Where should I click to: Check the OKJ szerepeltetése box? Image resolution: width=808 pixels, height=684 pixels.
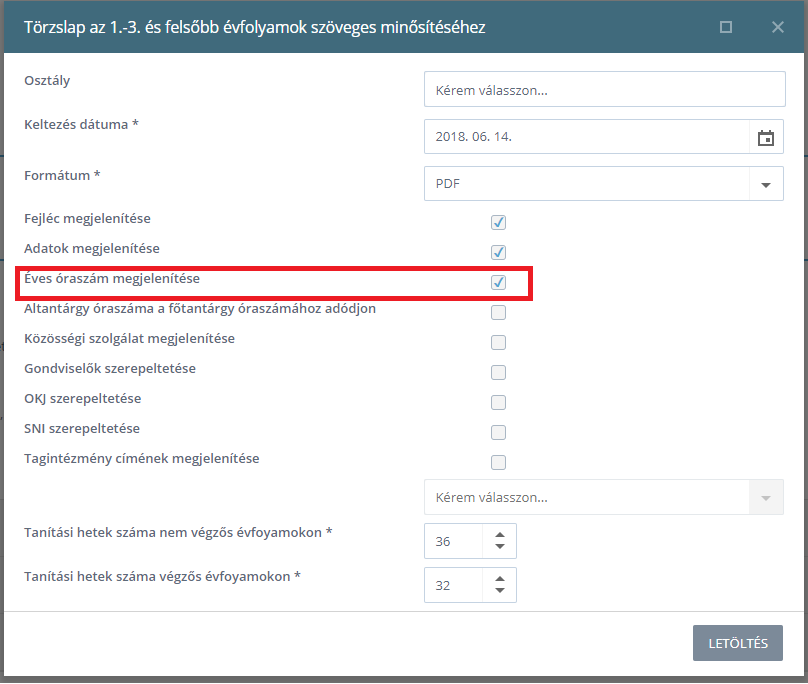point(498,402)
